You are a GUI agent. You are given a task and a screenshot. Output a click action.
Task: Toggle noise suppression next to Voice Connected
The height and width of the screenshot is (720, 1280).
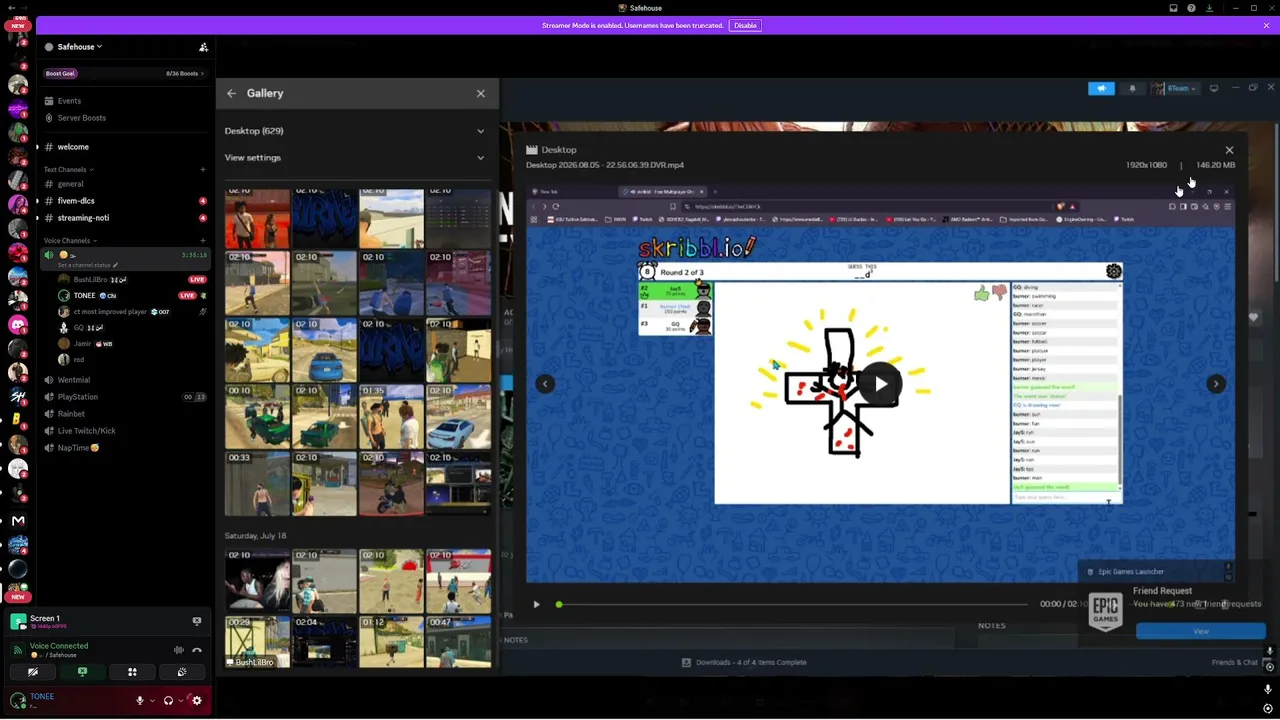point(179,650)
